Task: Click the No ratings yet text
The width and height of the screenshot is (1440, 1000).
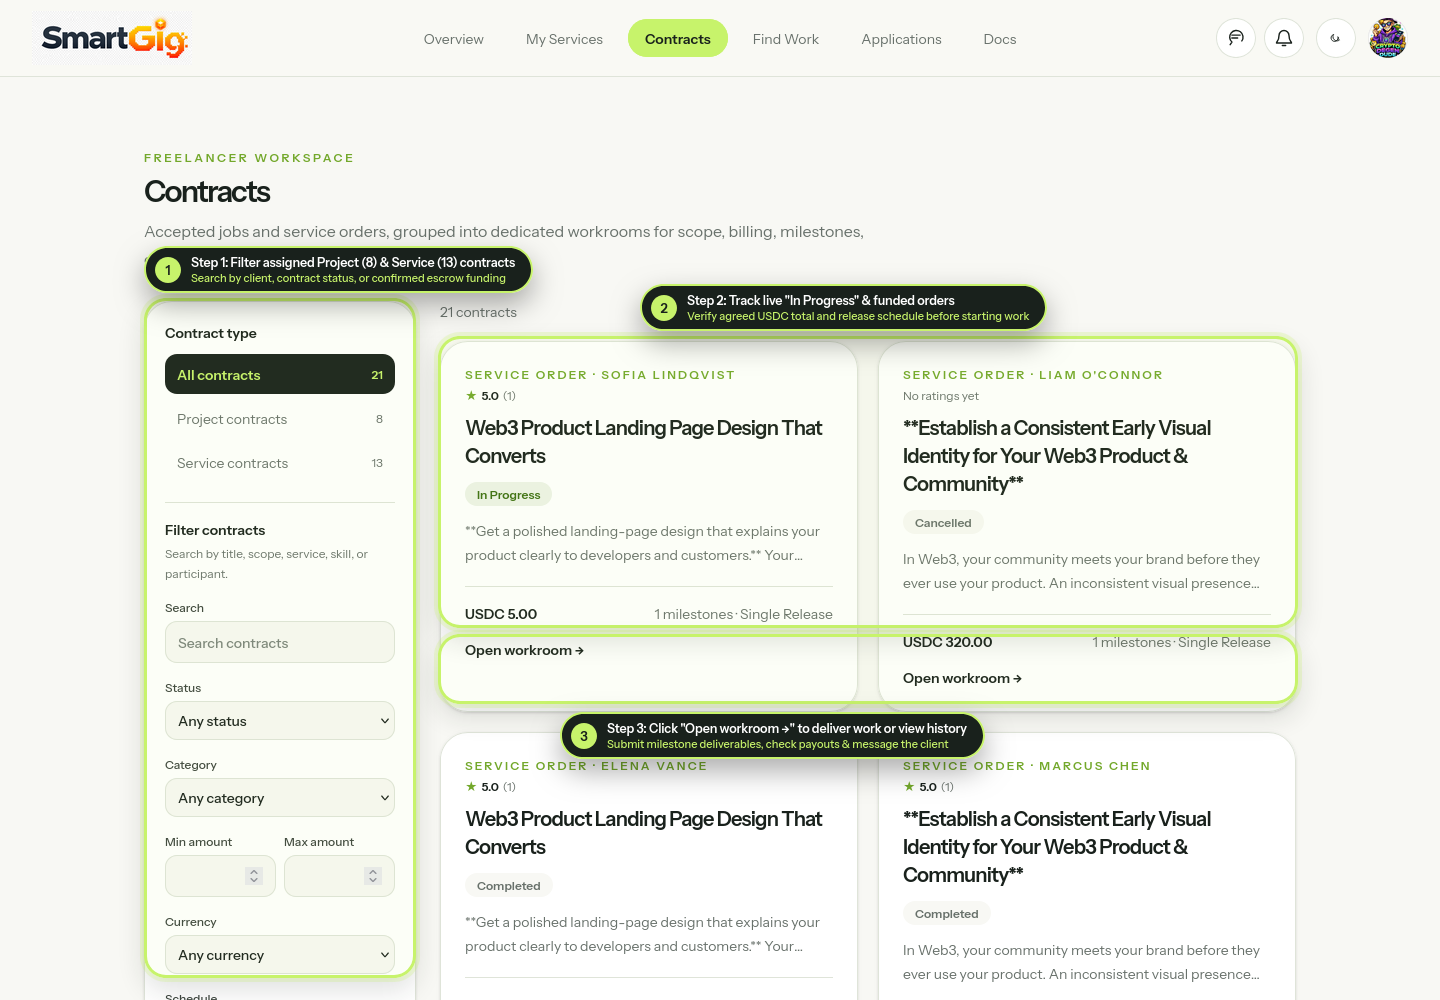Action: 941,396
